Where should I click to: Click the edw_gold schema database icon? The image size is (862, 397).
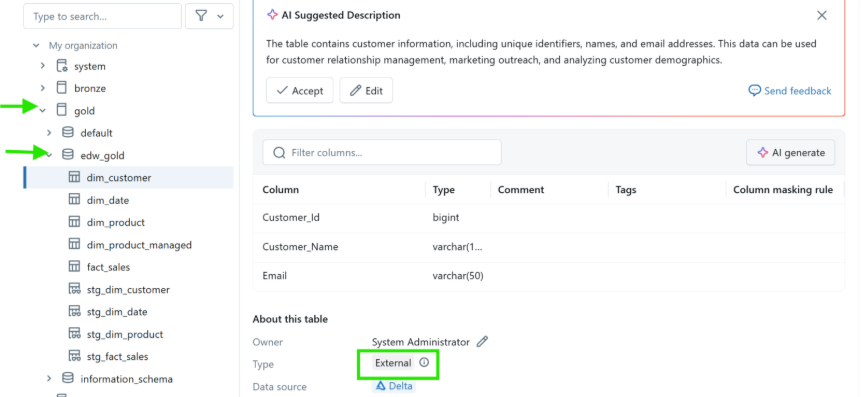[68, 155]
